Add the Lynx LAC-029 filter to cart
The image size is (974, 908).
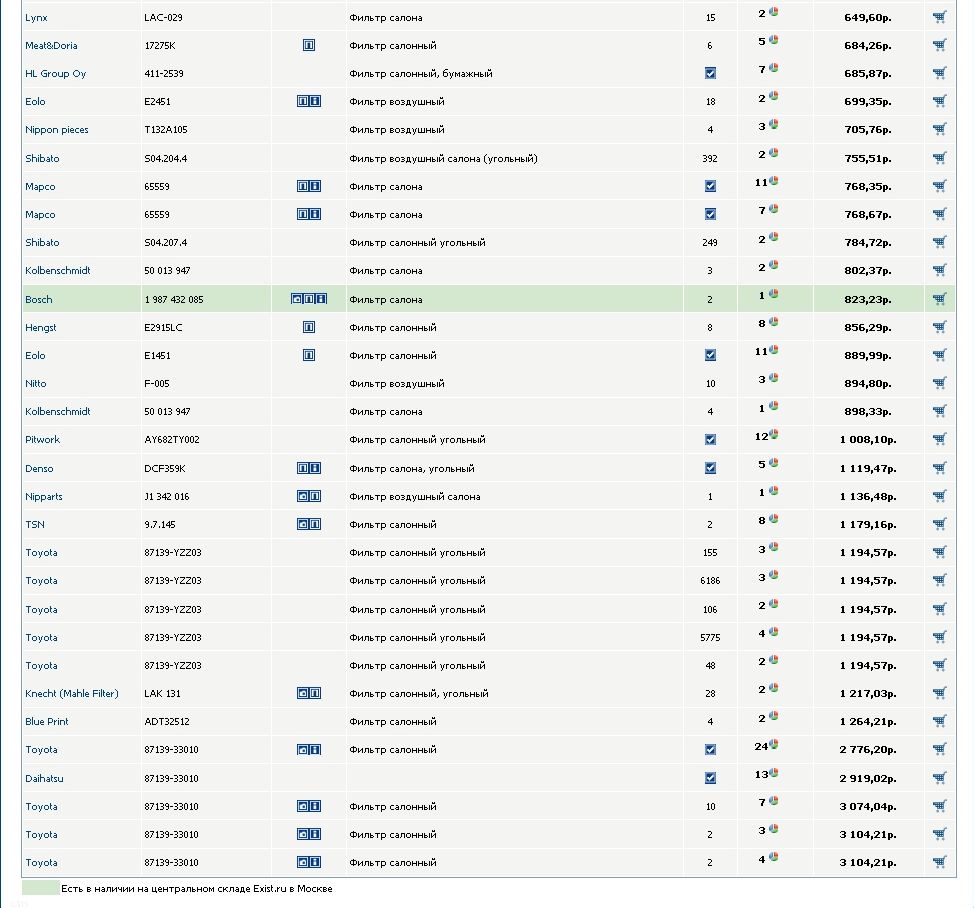click(x=939, y=17)
